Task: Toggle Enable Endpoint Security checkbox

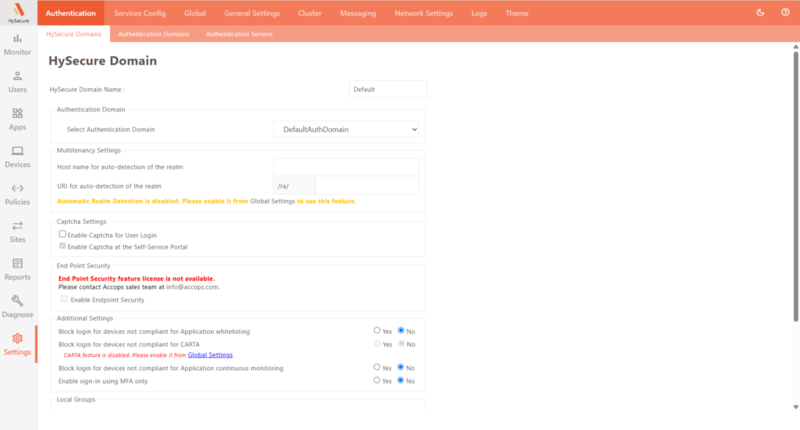Action: [x=64, y=299]
